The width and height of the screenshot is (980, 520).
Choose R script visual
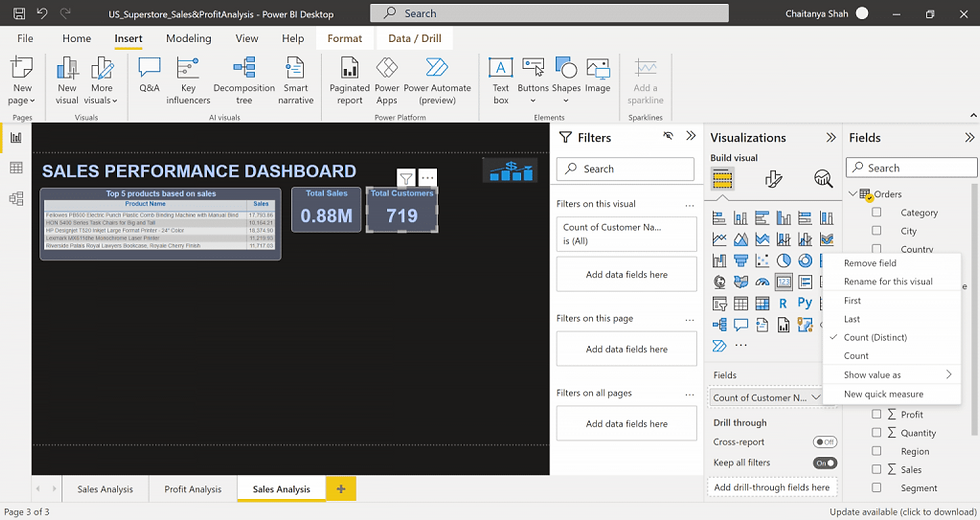pyautogui.click(x=783, y=304)
